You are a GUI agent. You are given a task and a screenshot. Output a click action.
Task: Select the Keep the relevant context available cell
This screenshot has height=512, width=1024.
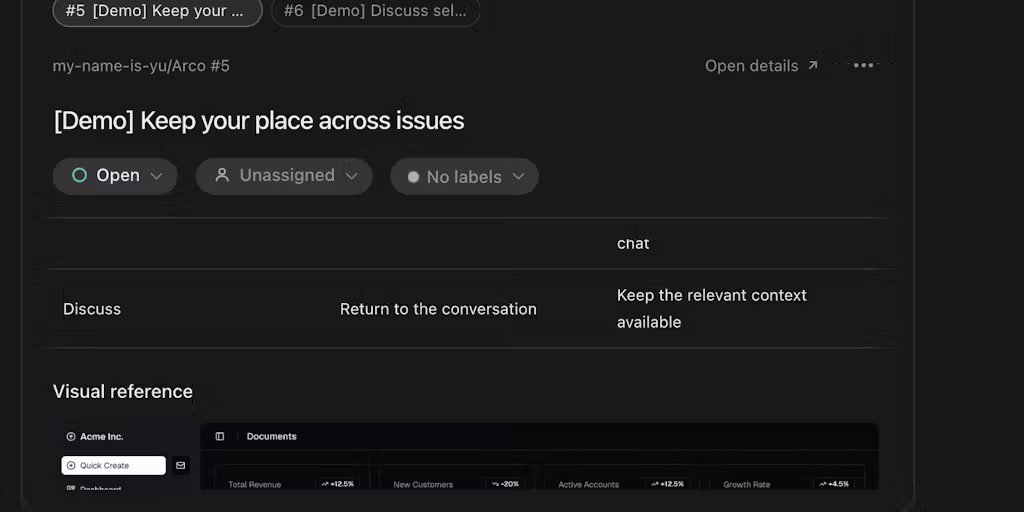[x=712, y=308]
